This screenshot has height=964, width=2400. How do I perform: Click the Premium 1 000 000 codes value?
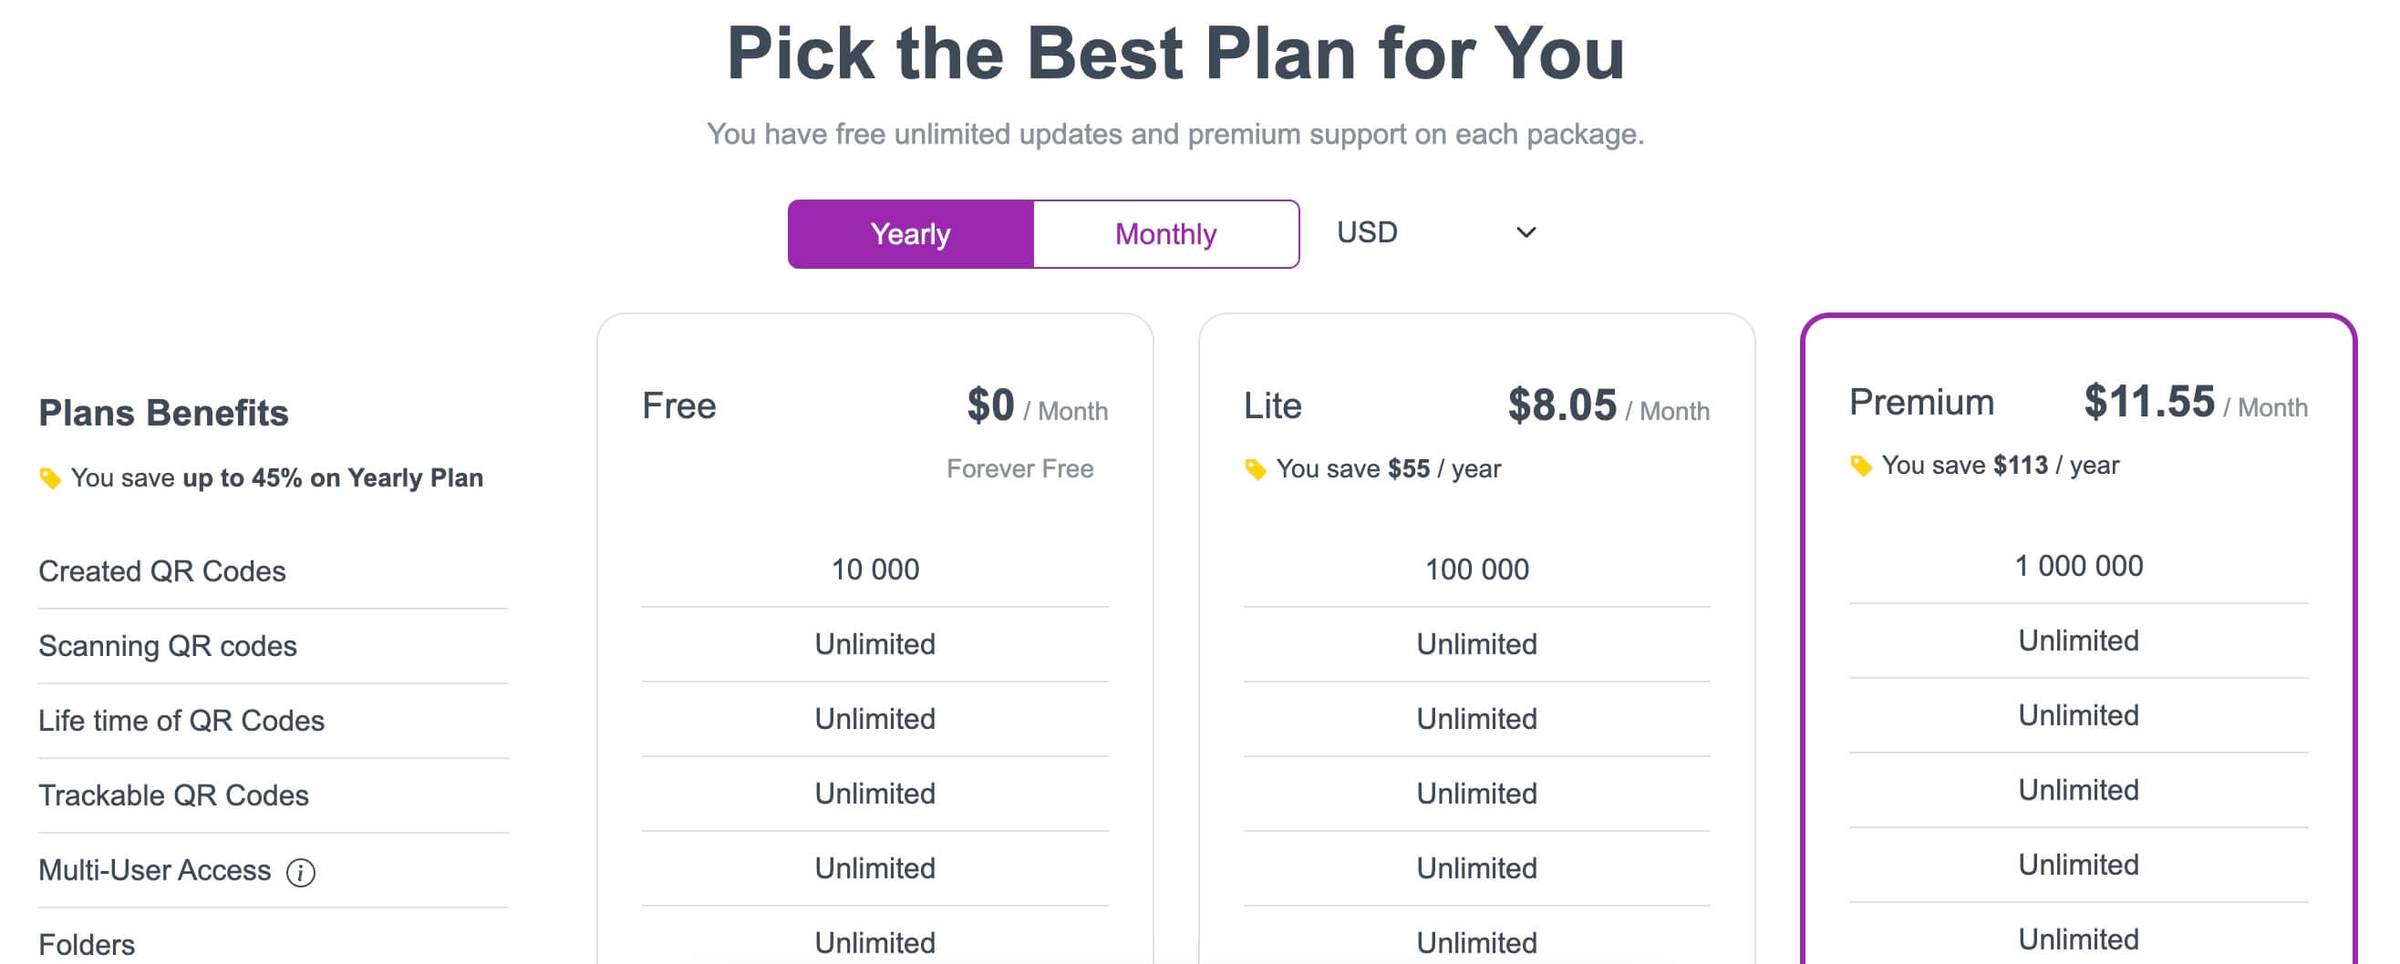(x=2078, y=566)
